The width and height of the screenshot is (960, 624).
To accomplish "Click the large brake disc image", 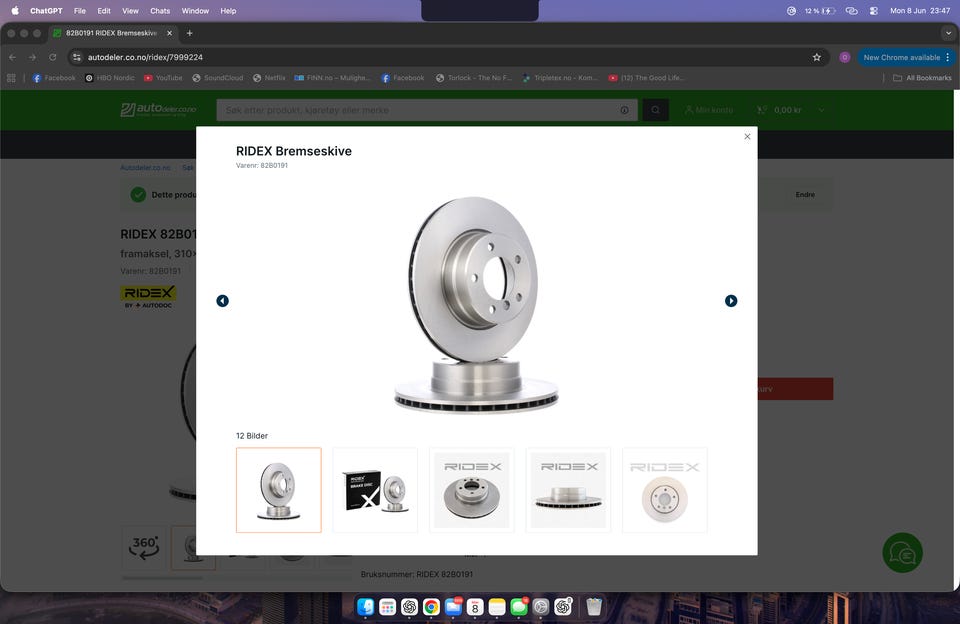I will 476,304.
